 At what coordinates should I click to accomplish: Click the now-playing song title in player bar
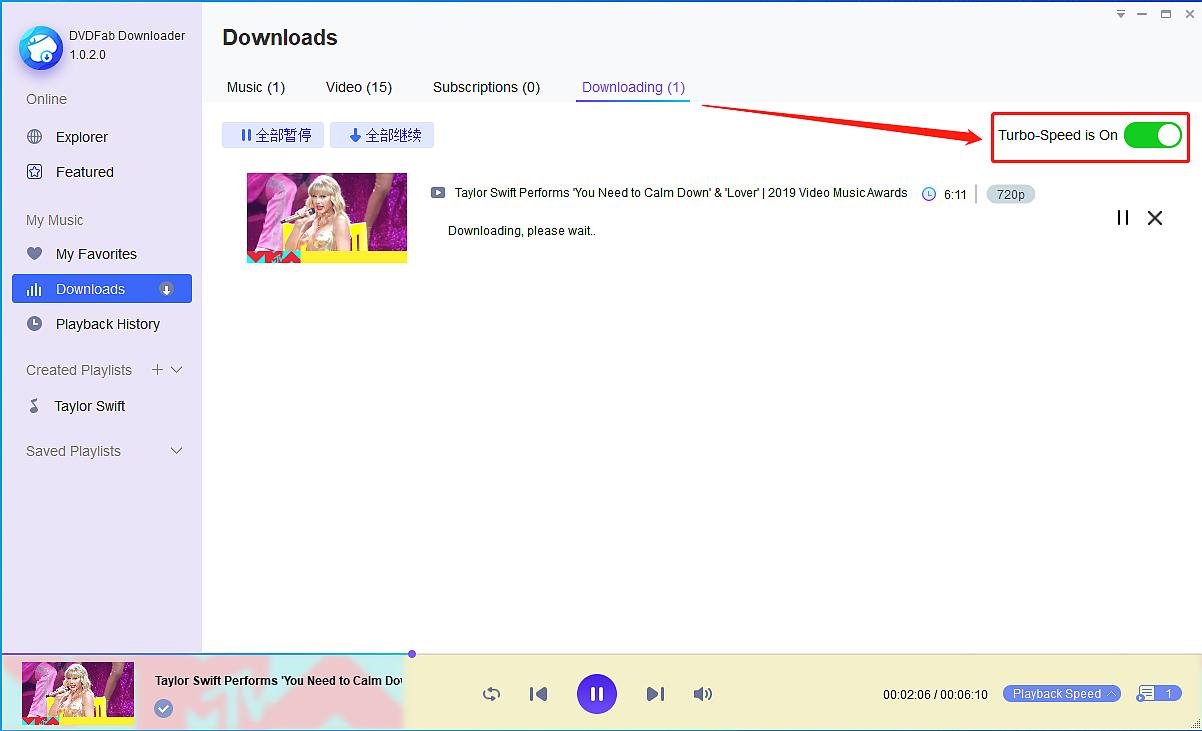(x=279, y=680)
